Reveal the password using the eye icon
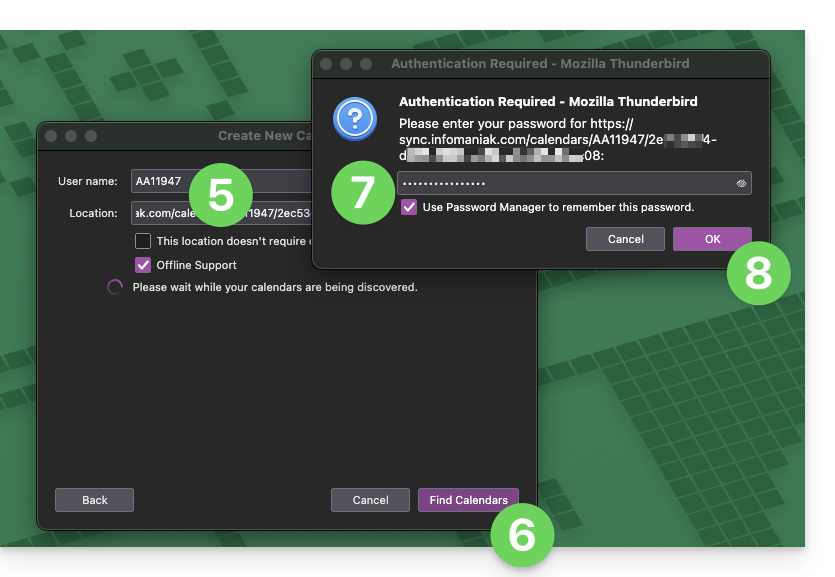Viewport: 835px width, 577px height. (741, 184)
